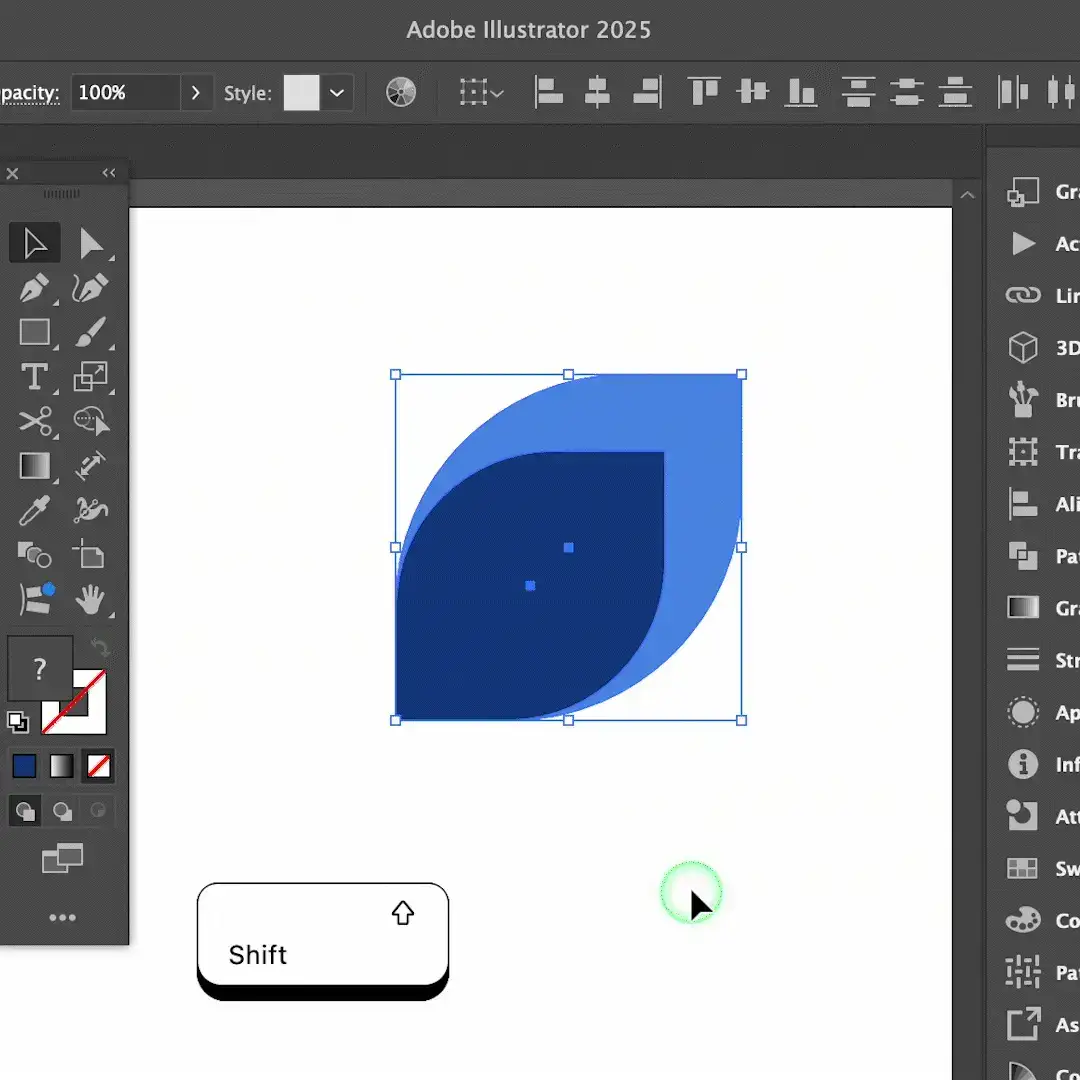Activate the Hand tool
The width and height of the screenshot is (1080, 1080).
[x=91, y=599]
